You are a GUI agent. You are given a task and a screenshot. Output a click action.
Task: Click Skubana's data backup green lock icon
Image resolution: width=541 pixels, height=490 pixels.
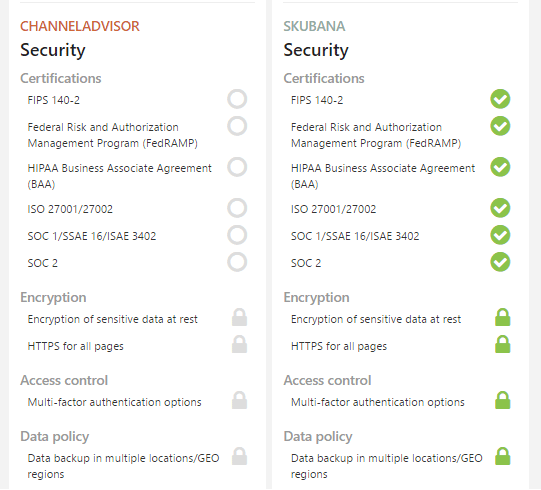point(503,456)
